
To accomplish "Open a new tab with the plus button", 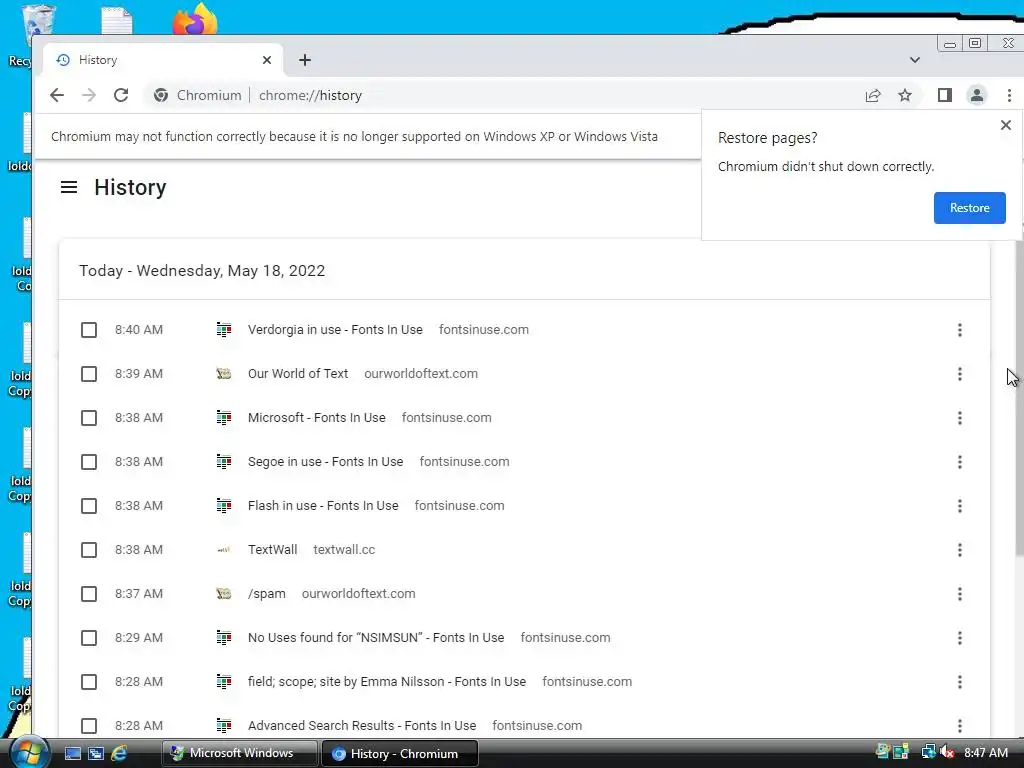I will (x=305, y=60).
